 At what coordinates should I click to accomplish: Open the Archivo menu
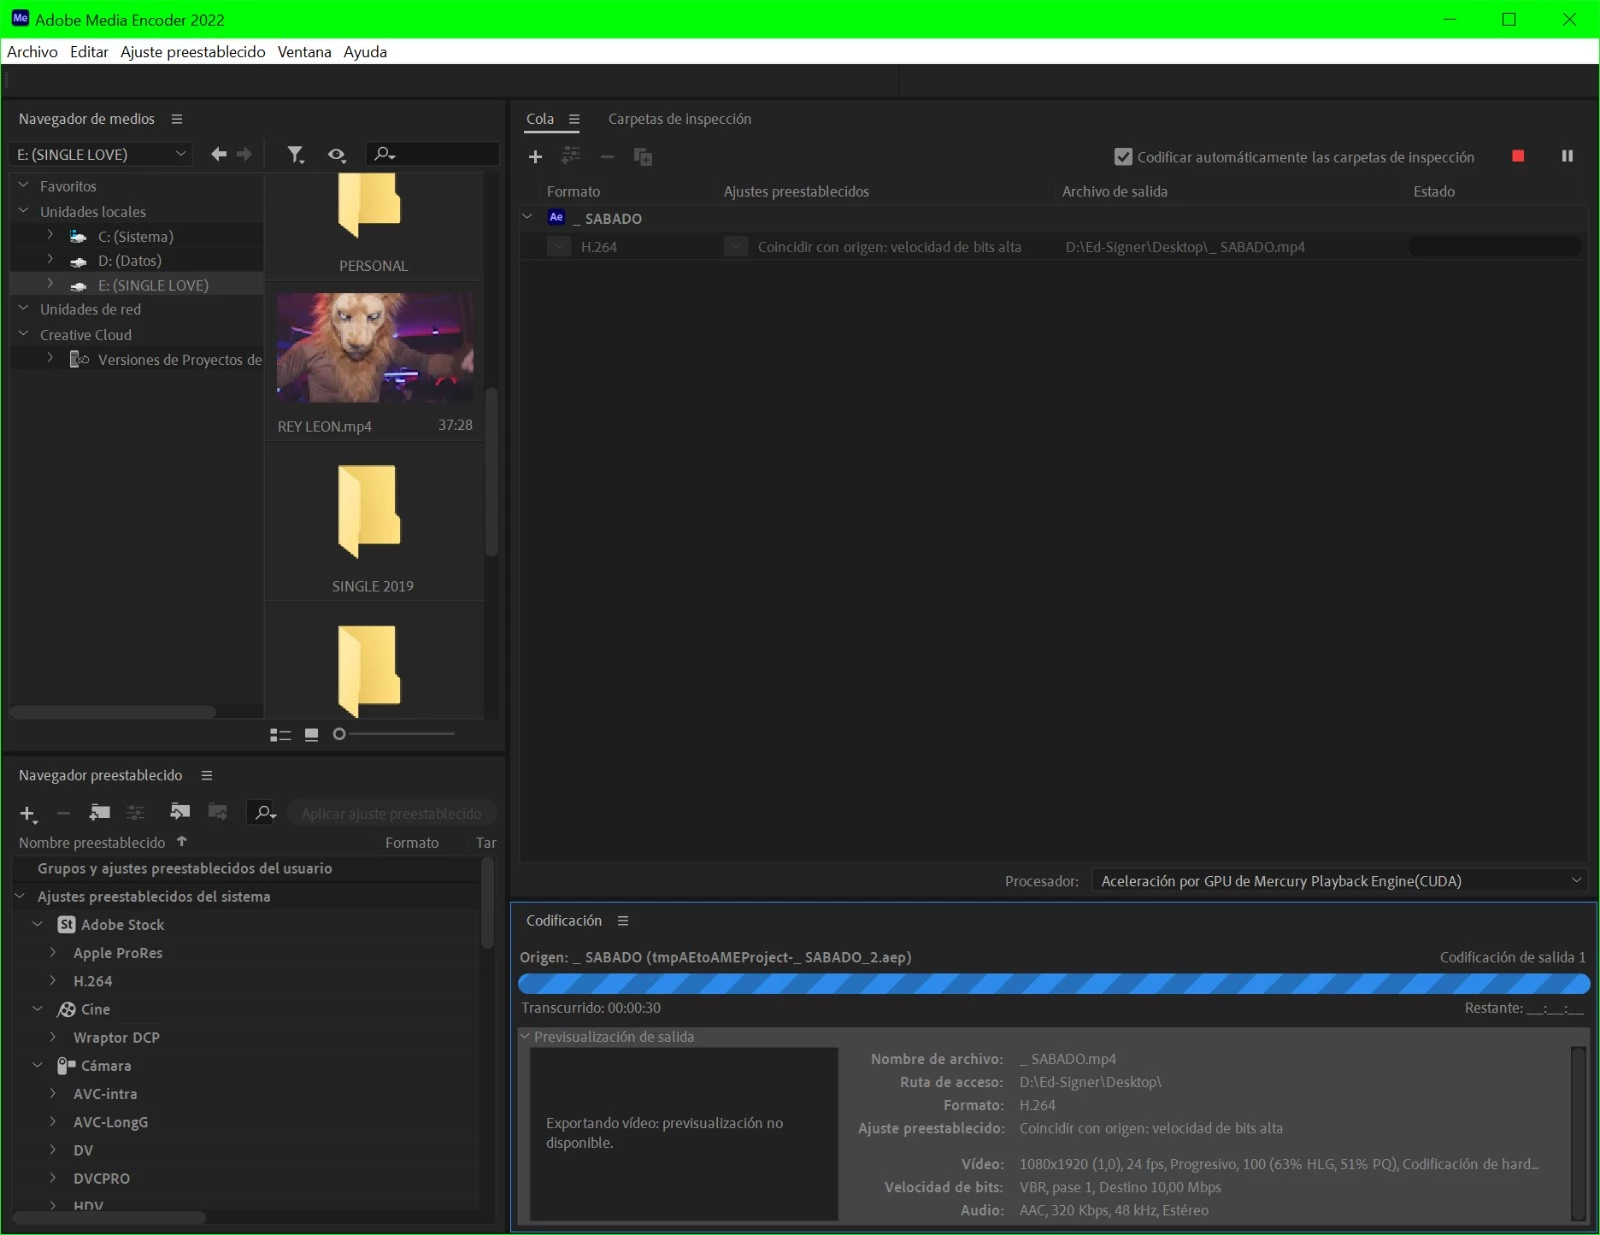(x=32, y=52)
